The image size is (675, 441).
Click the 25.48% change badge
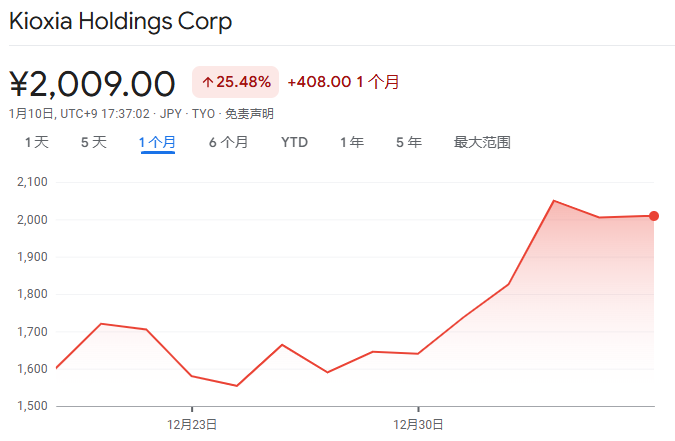tap(235, 82)
